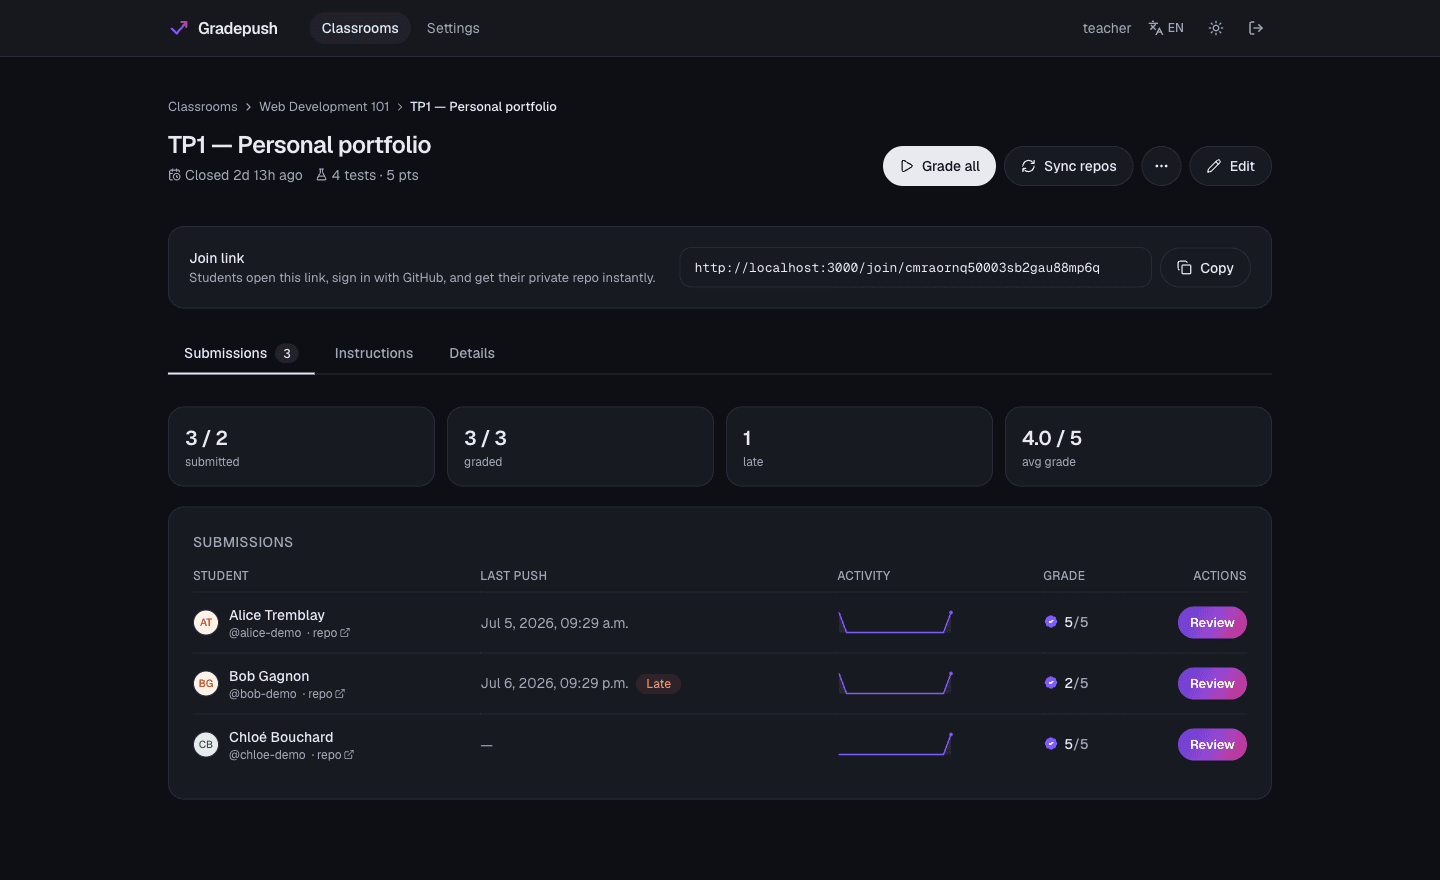Switch to the Instructions tab
This screenshot has width=1440, height=880.
click(x=374, y=353)
